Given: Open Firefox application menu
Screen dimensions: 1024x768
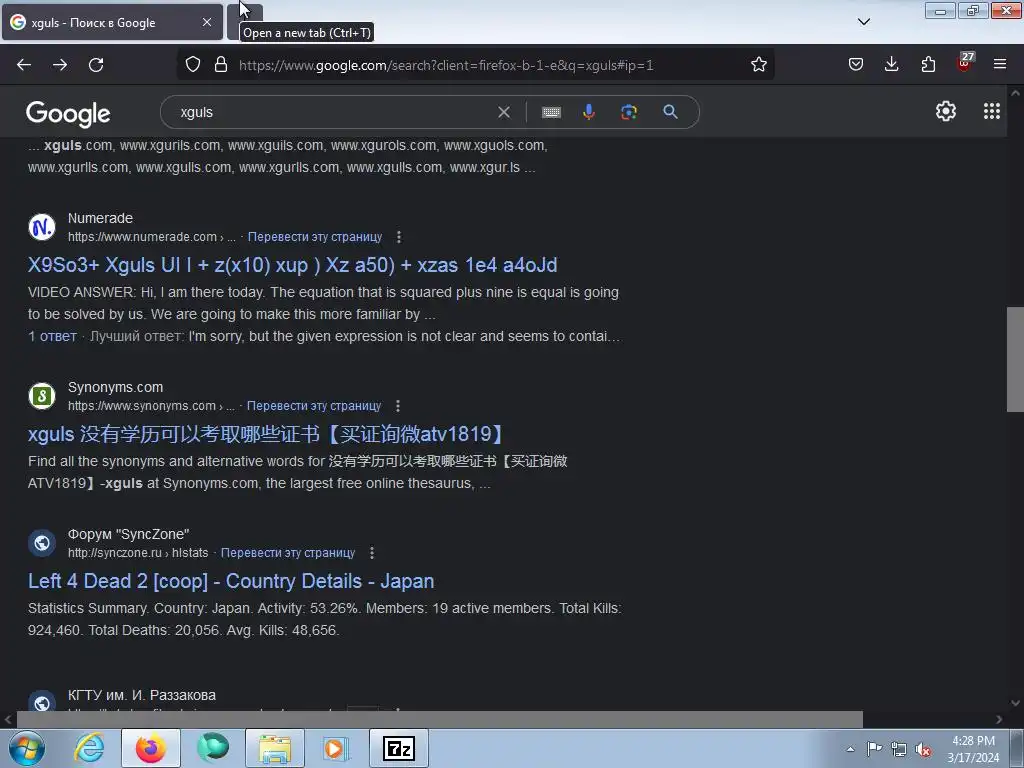Looking at the screenshot, I should click(x=1000, y=65).
